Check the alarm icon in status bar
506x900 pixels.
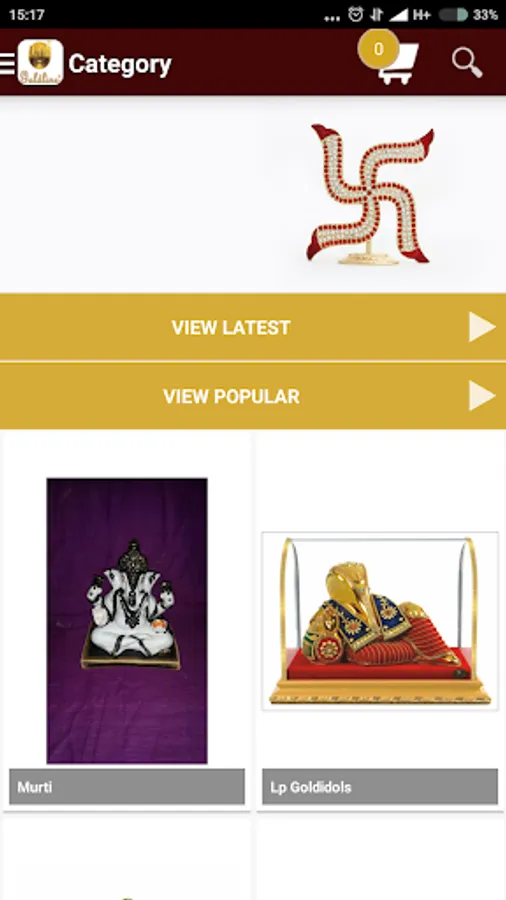pos(356,14)
